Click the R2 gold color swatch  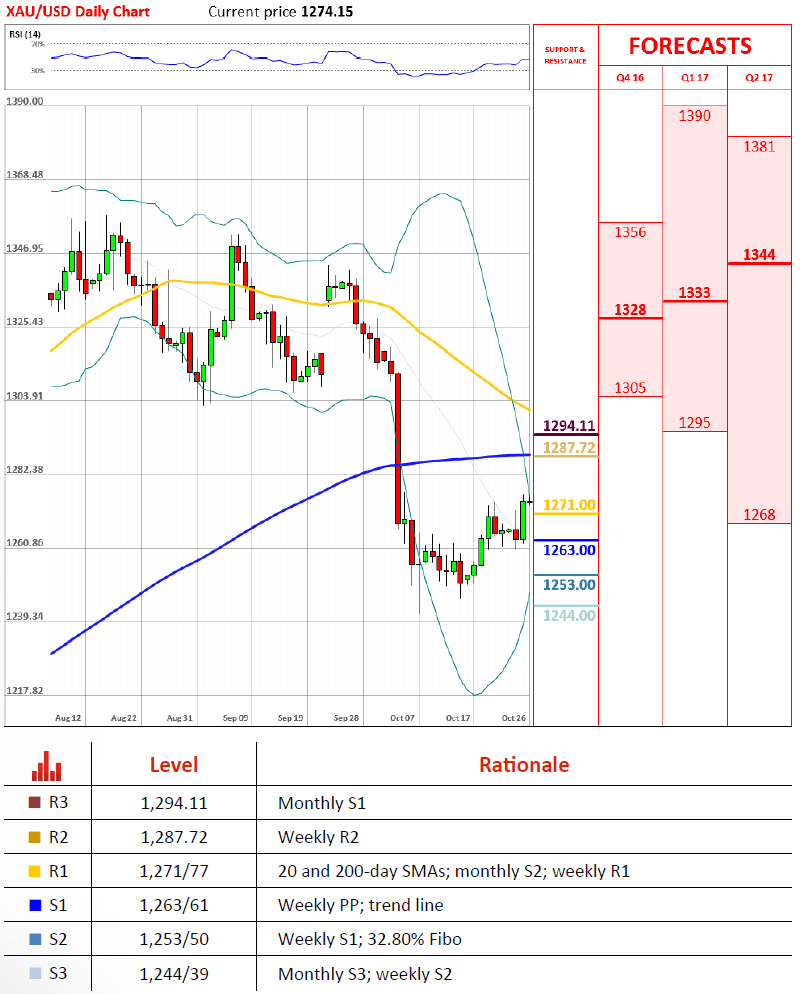click(35, 837)
